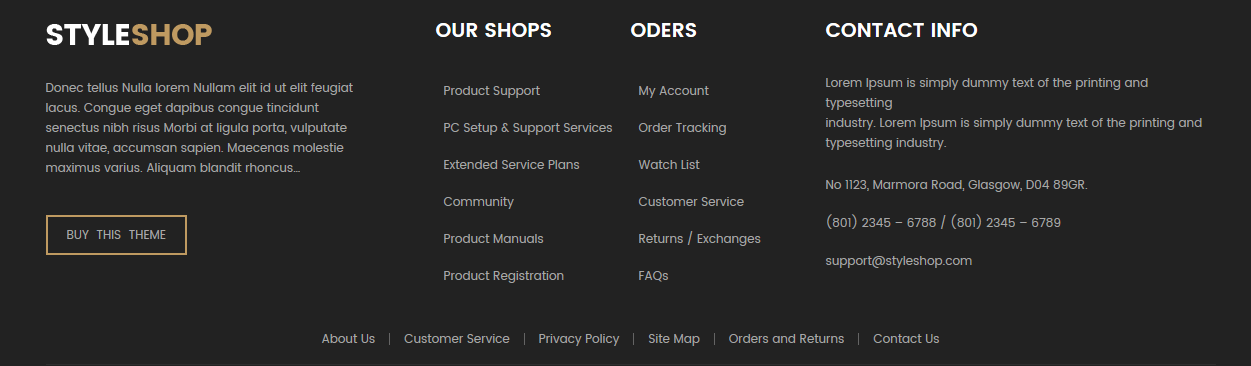Screen dimensions: 1251x366
Task: Go to the Product Registration link
Action: pyautogui.click(x=503, y=276)
